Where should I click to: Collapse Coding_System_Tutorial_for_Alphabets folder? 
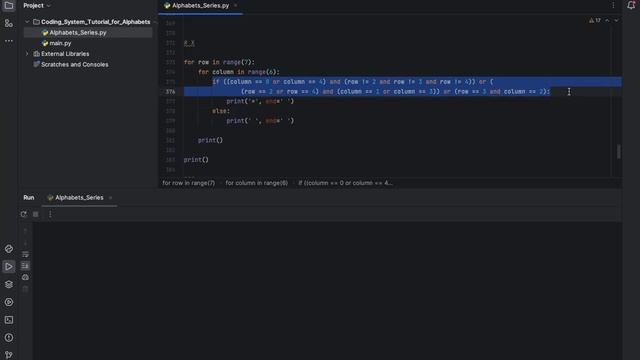[x=27, y=22]
